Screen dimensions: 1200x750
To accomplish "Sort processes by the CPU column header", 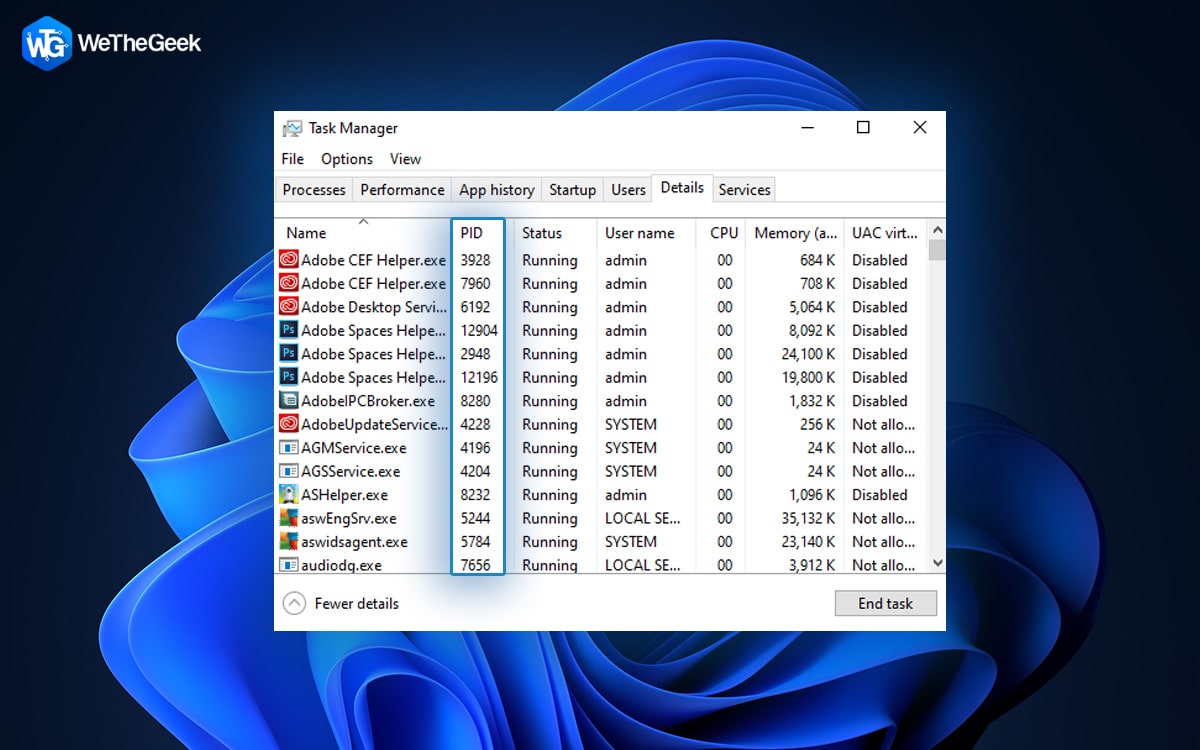I will click(x=722, y=233).
